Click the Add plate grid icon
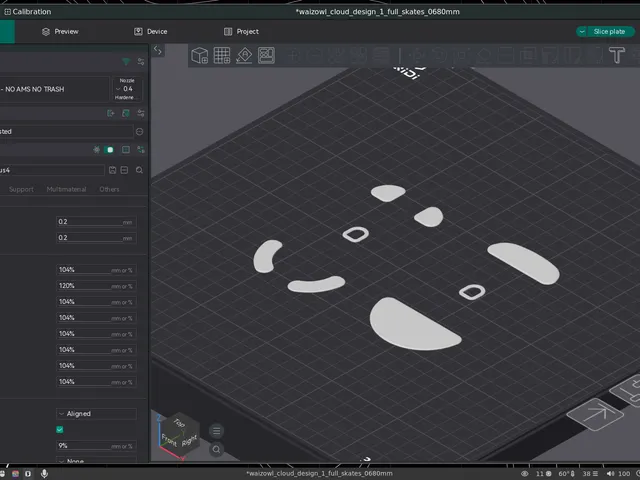Screen dimensions: 640x480 click(222, 56)
